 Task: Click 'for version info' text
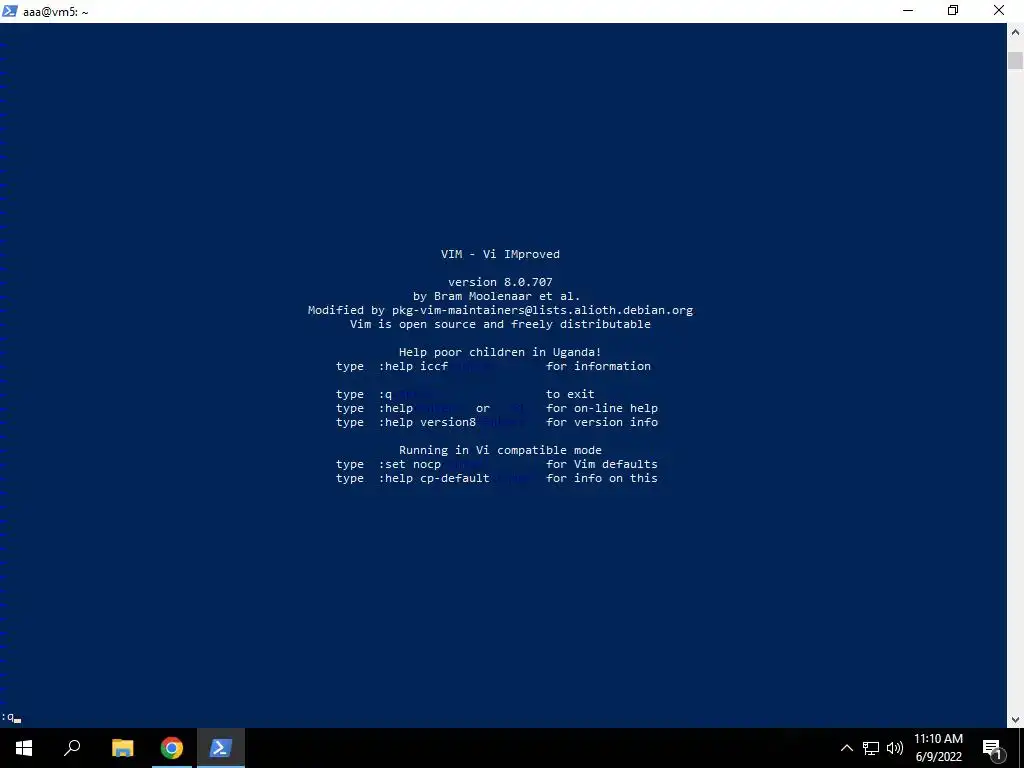tap(602, 423)
